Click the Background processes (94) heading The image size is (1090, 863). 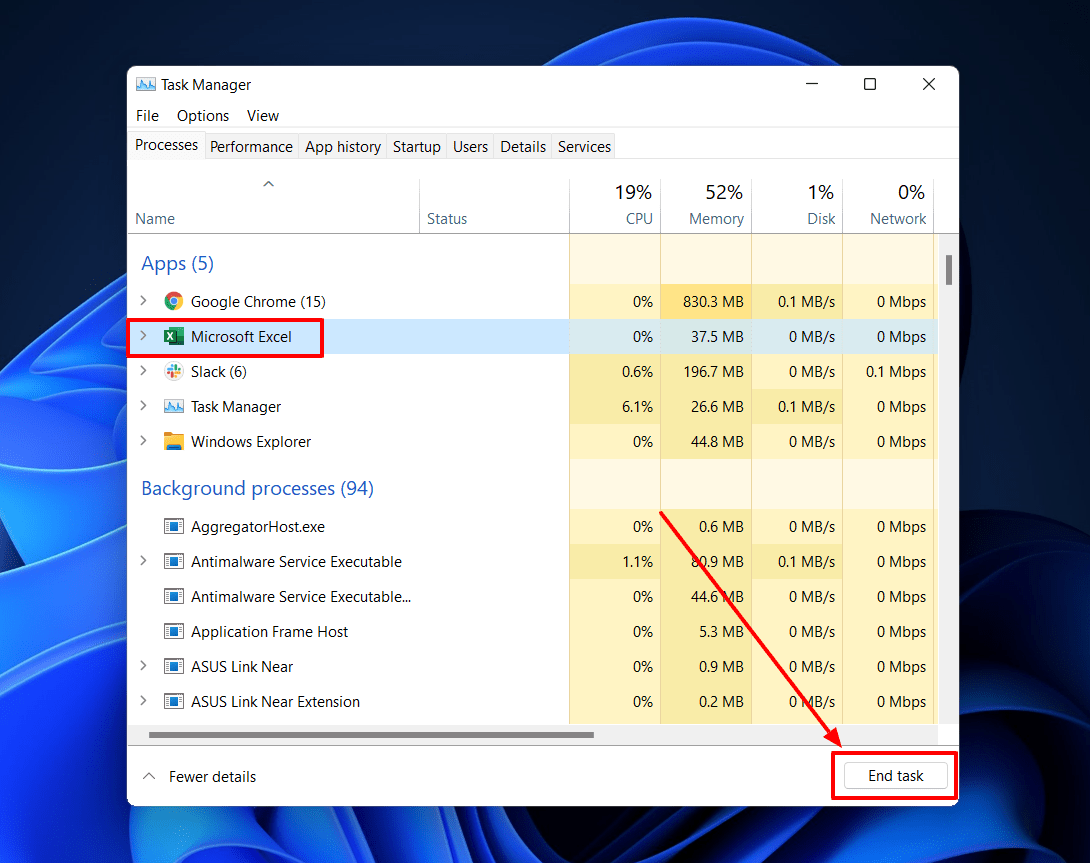pos(257,488)
